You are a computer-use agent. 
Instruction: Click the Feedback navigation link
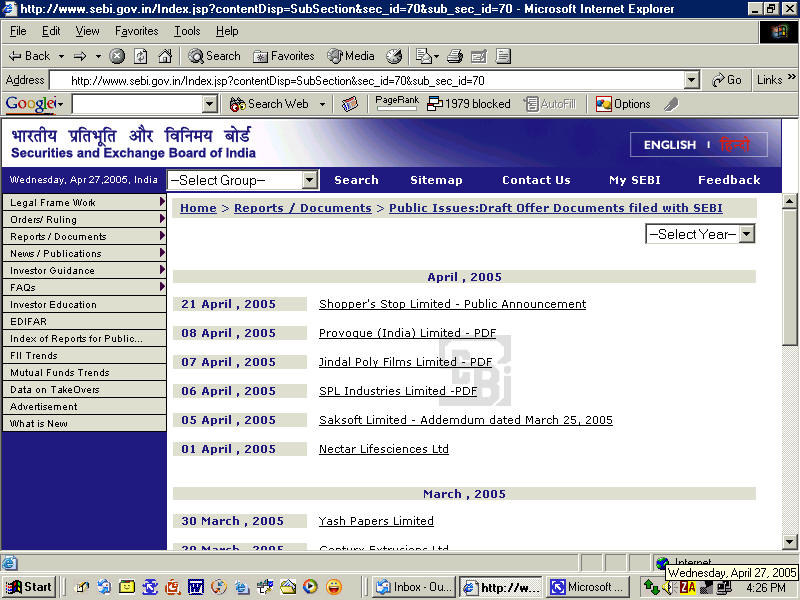(x=729, y=180)
